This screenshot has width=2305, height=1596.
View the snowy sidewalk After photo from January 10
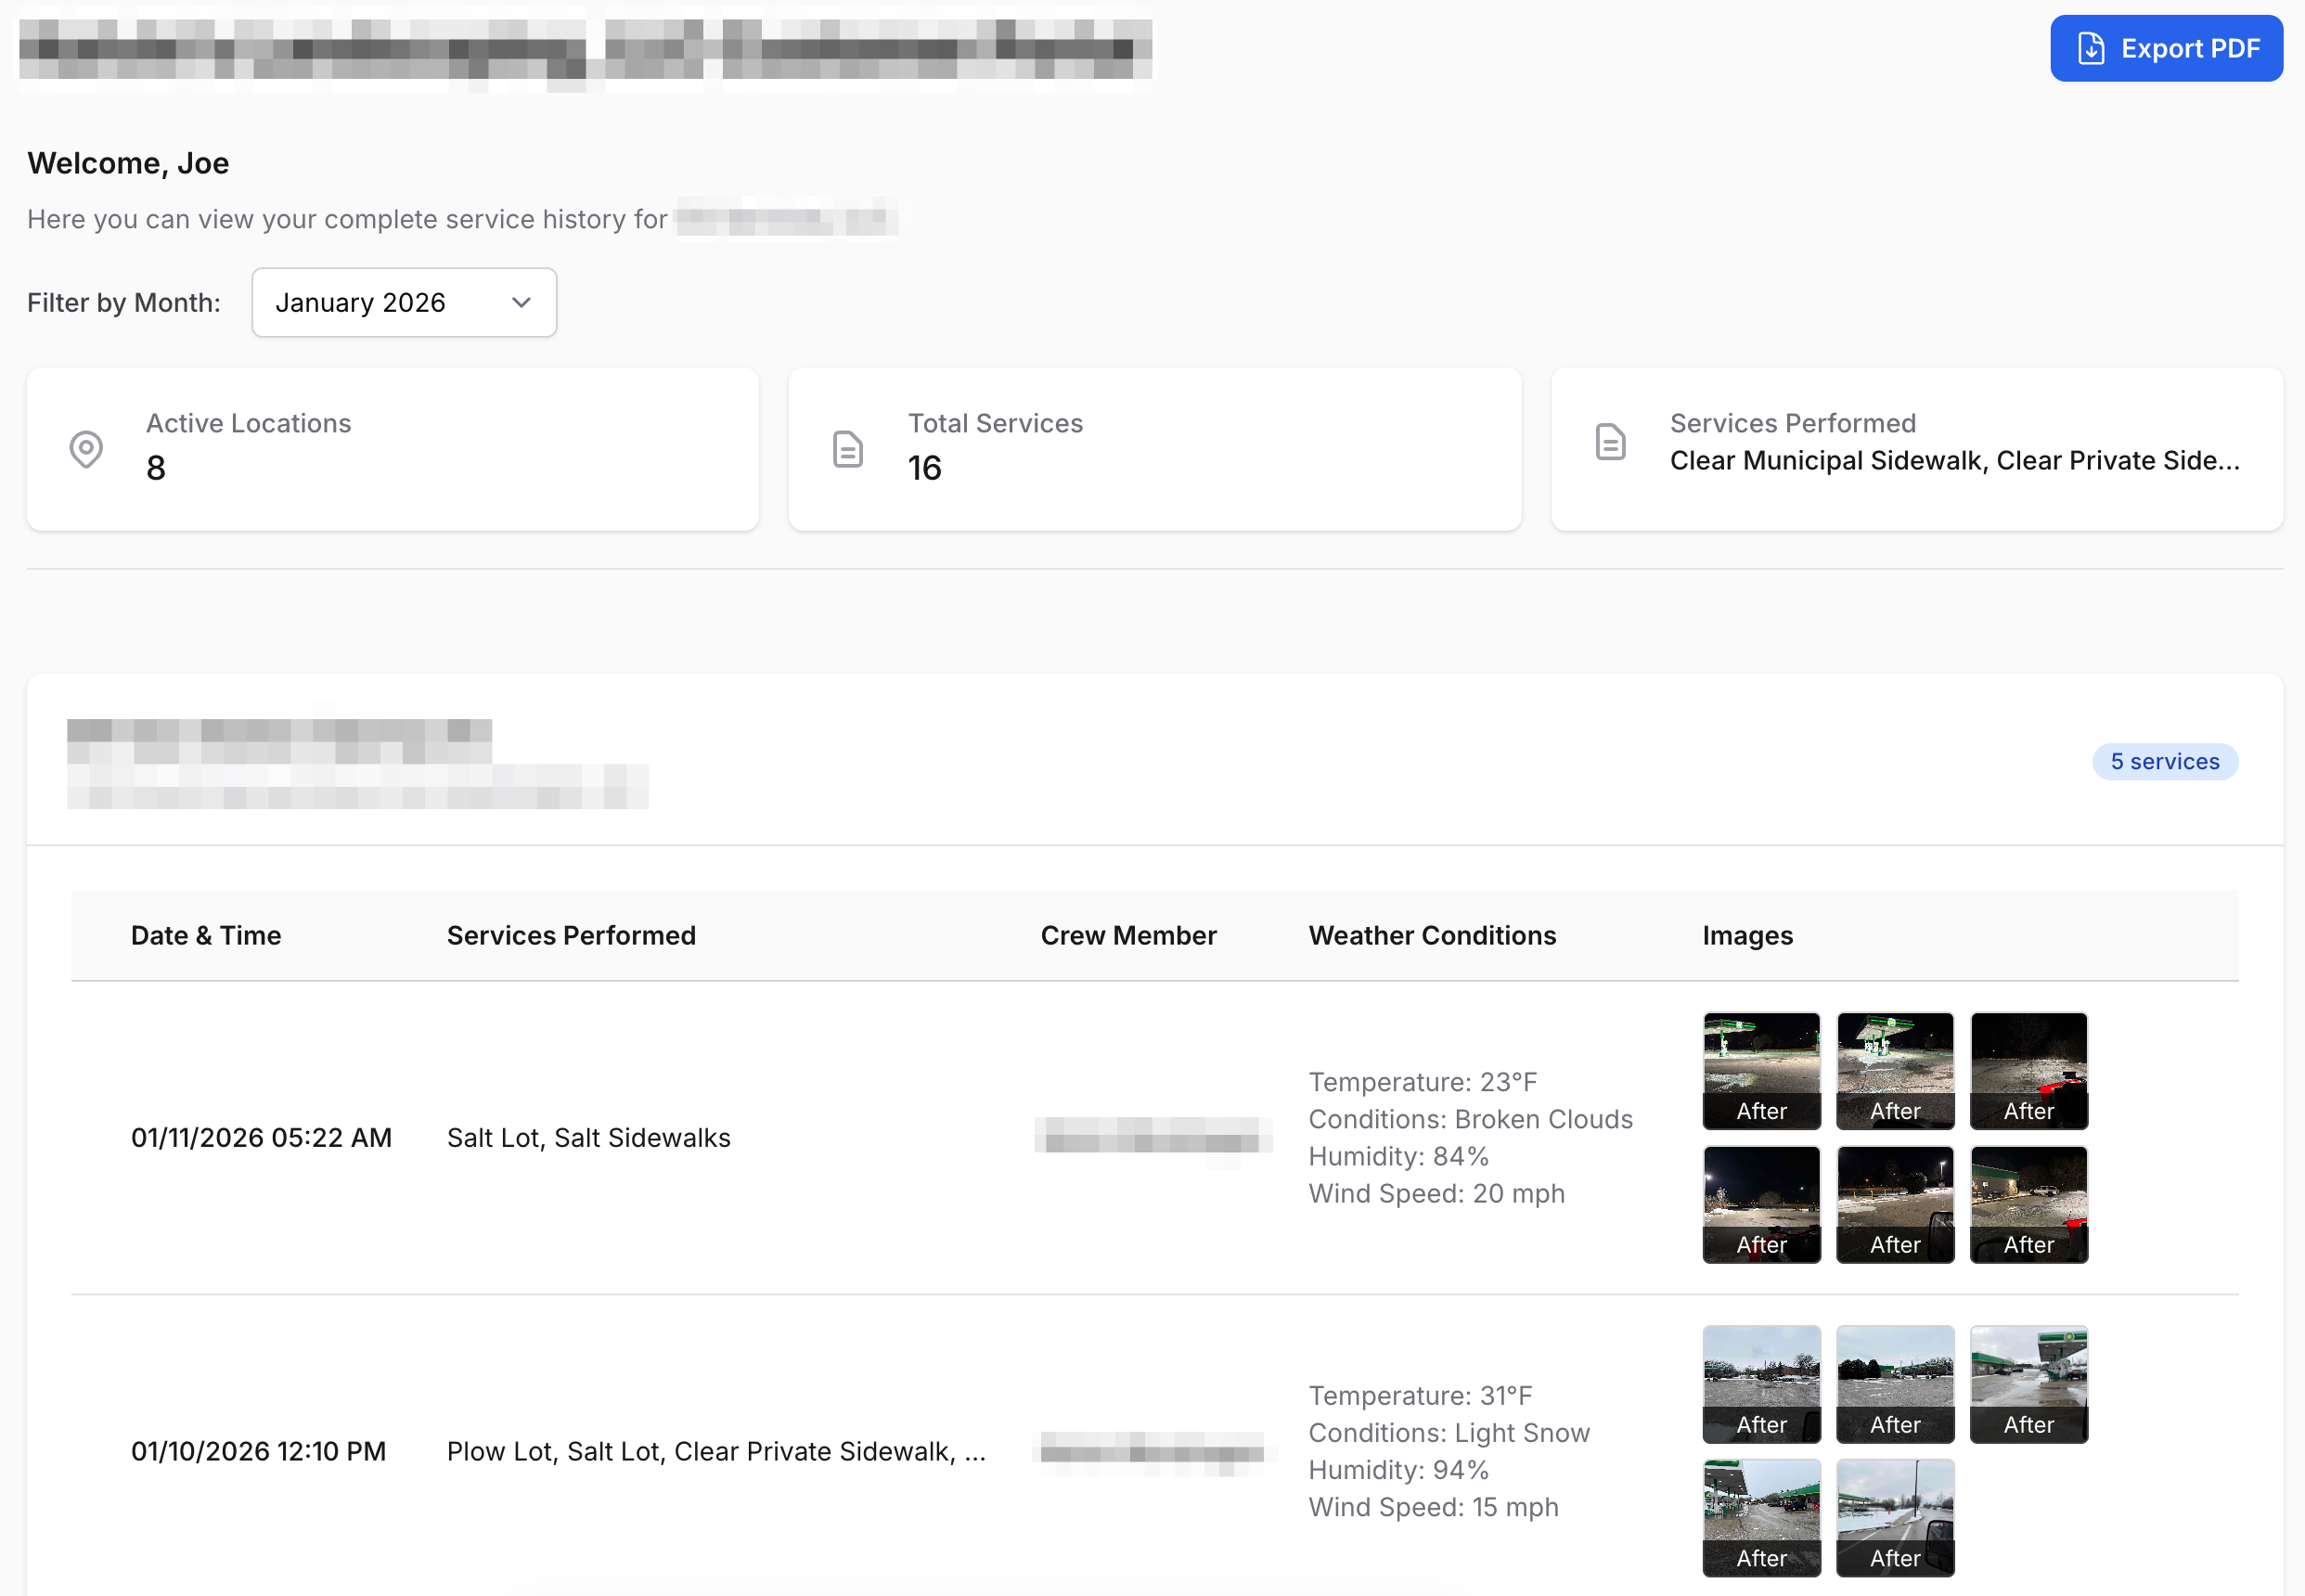(x=1895, y=1518)
